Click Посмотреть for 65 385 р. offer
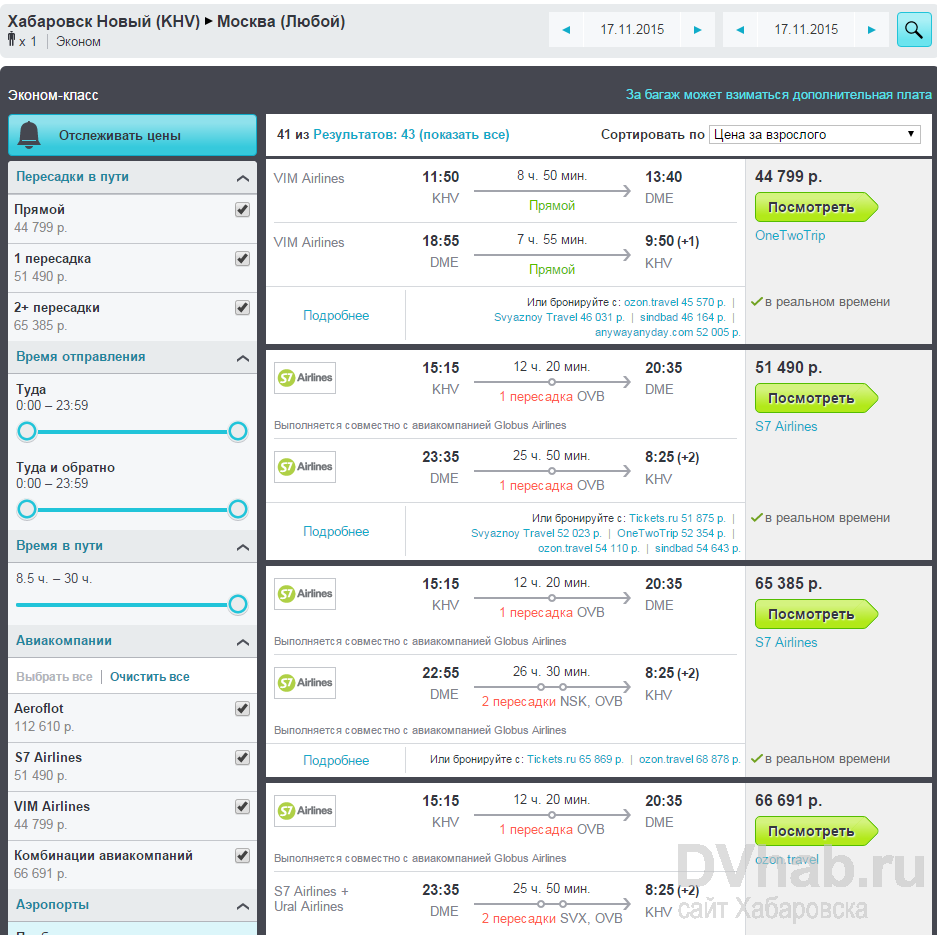 coord(816,614)
